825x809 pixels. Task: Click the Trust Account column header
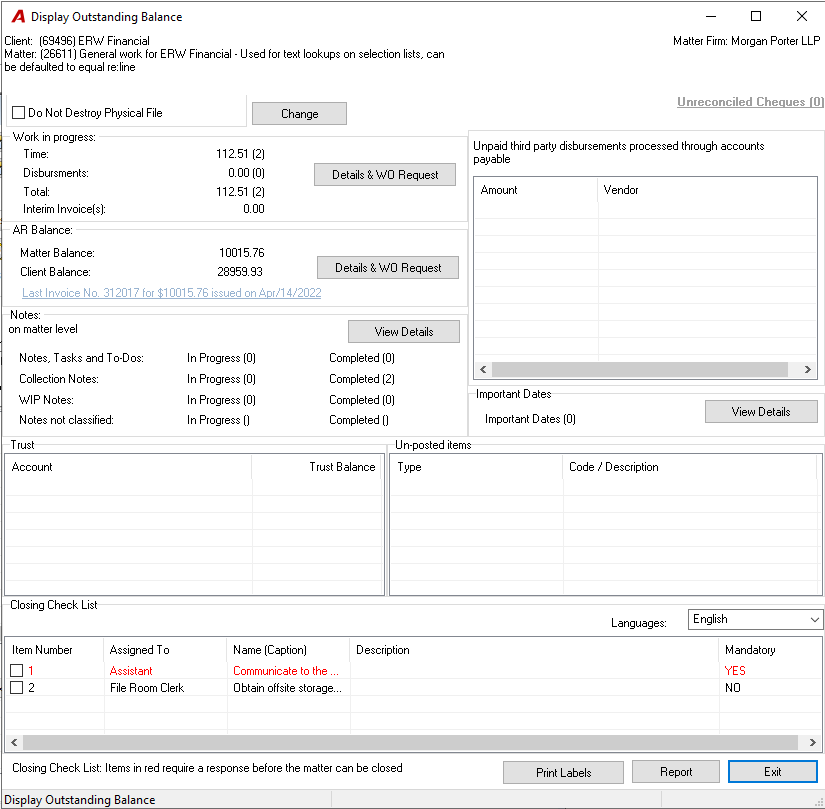tap(128, 467)
